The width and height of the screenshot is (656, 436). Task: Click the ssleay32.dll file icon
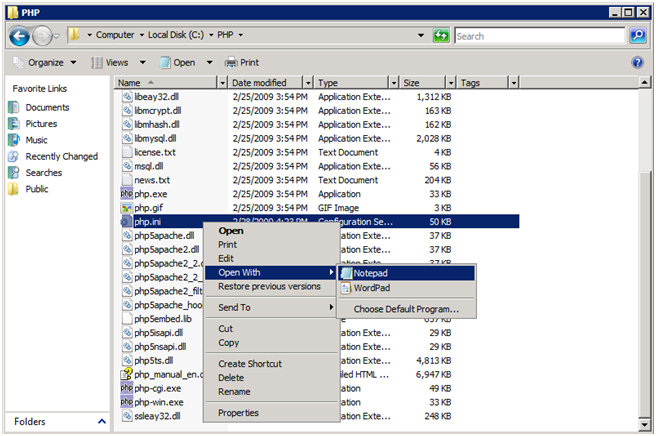coord(127,415)
